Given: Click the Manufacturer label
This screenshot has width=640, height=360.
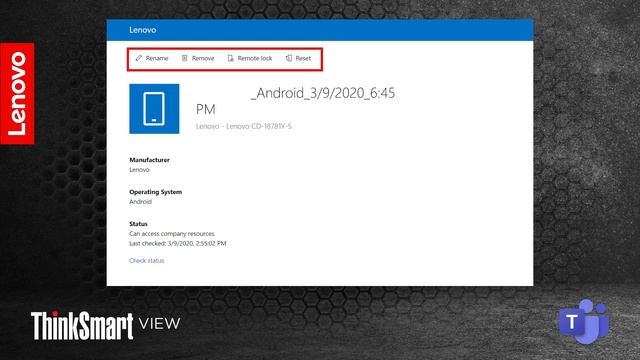Looking at the screenshot, I should pyautogui.click(x=149, y=160).
